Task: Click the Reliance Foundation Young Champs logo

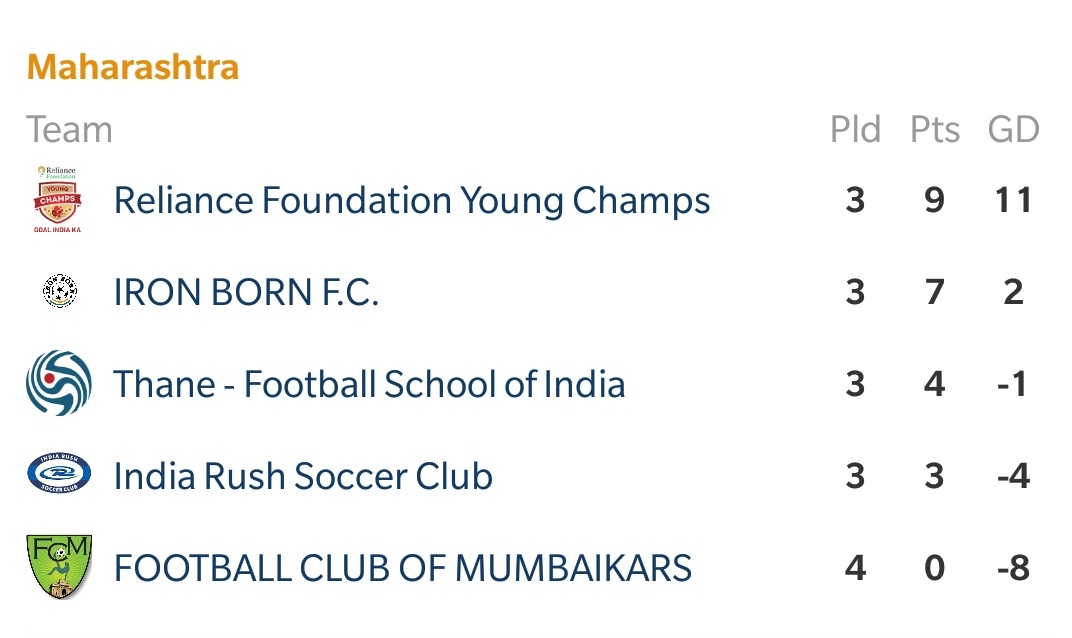Action: [58, 200]
